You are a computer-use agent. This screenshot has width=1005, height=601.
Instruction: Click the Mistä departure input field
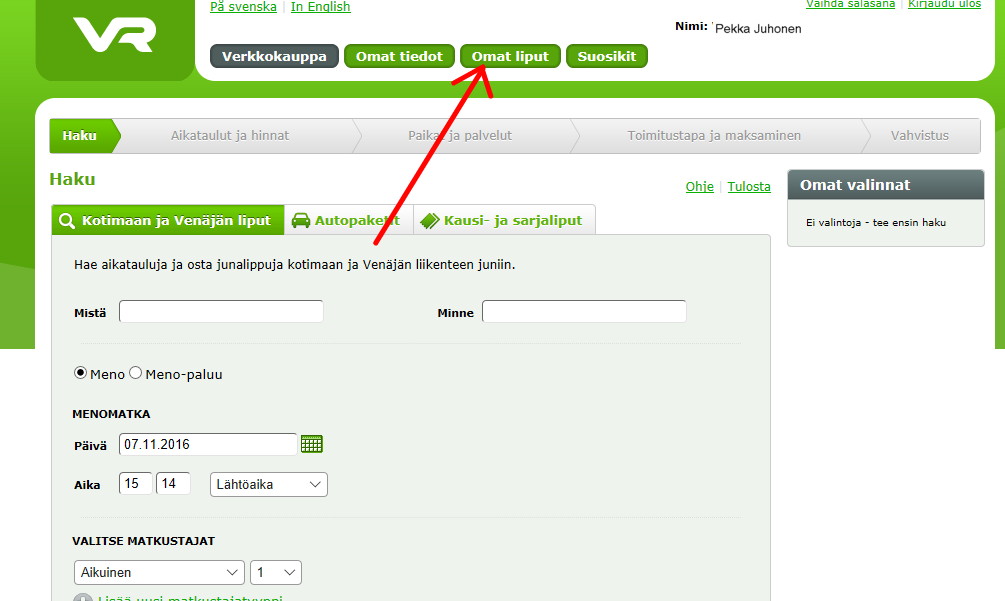click(221, 312)
